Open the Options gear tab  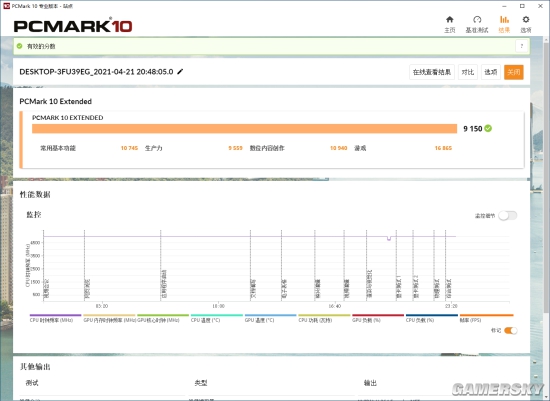pos(525,24)
